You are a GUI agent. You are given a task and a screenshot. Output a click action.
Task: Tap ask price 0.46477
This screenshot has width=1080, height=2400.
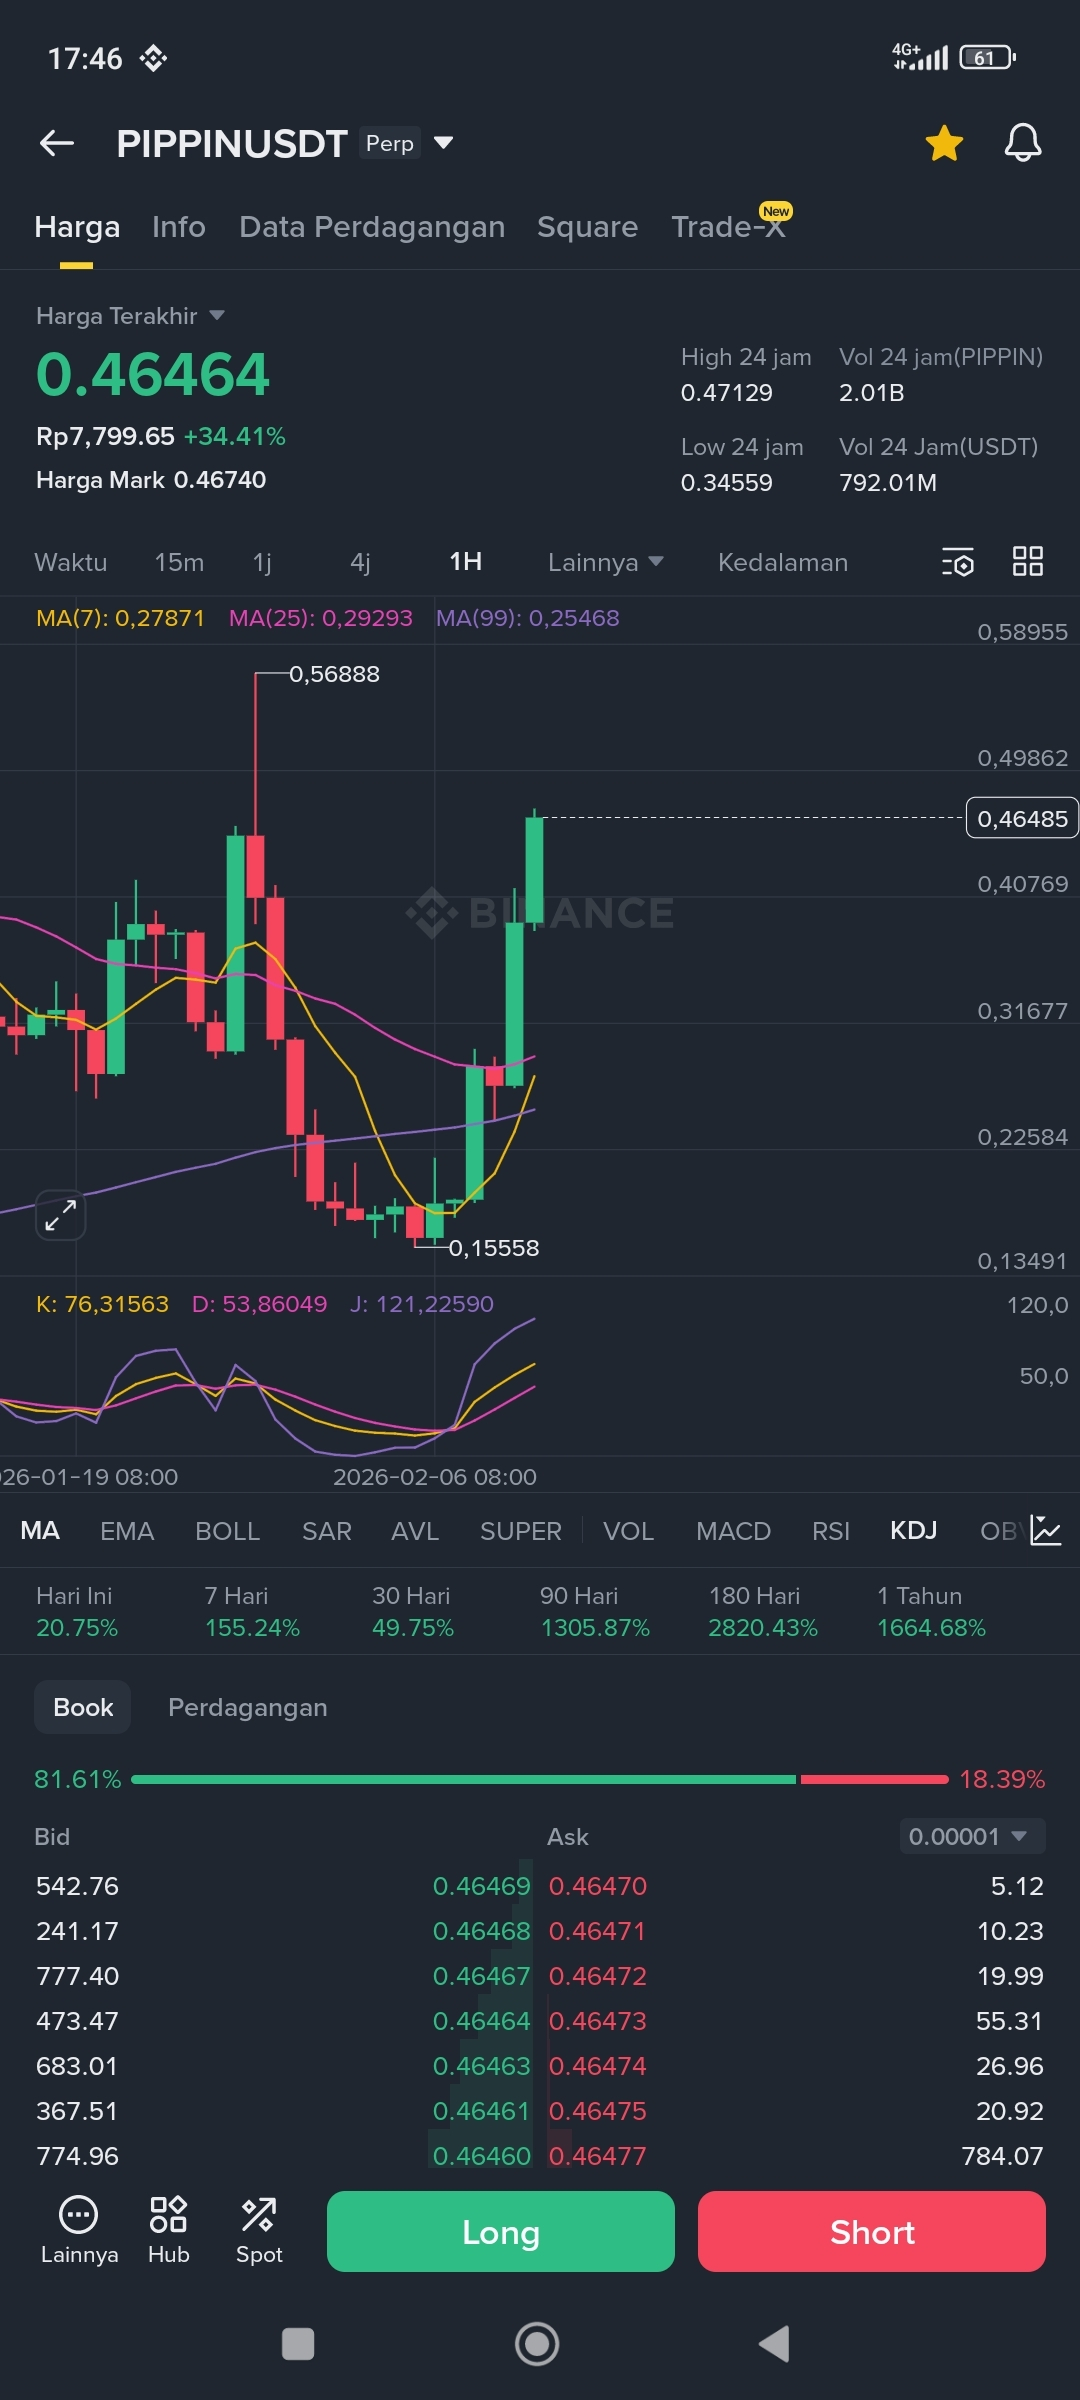tap(598, 2156)
